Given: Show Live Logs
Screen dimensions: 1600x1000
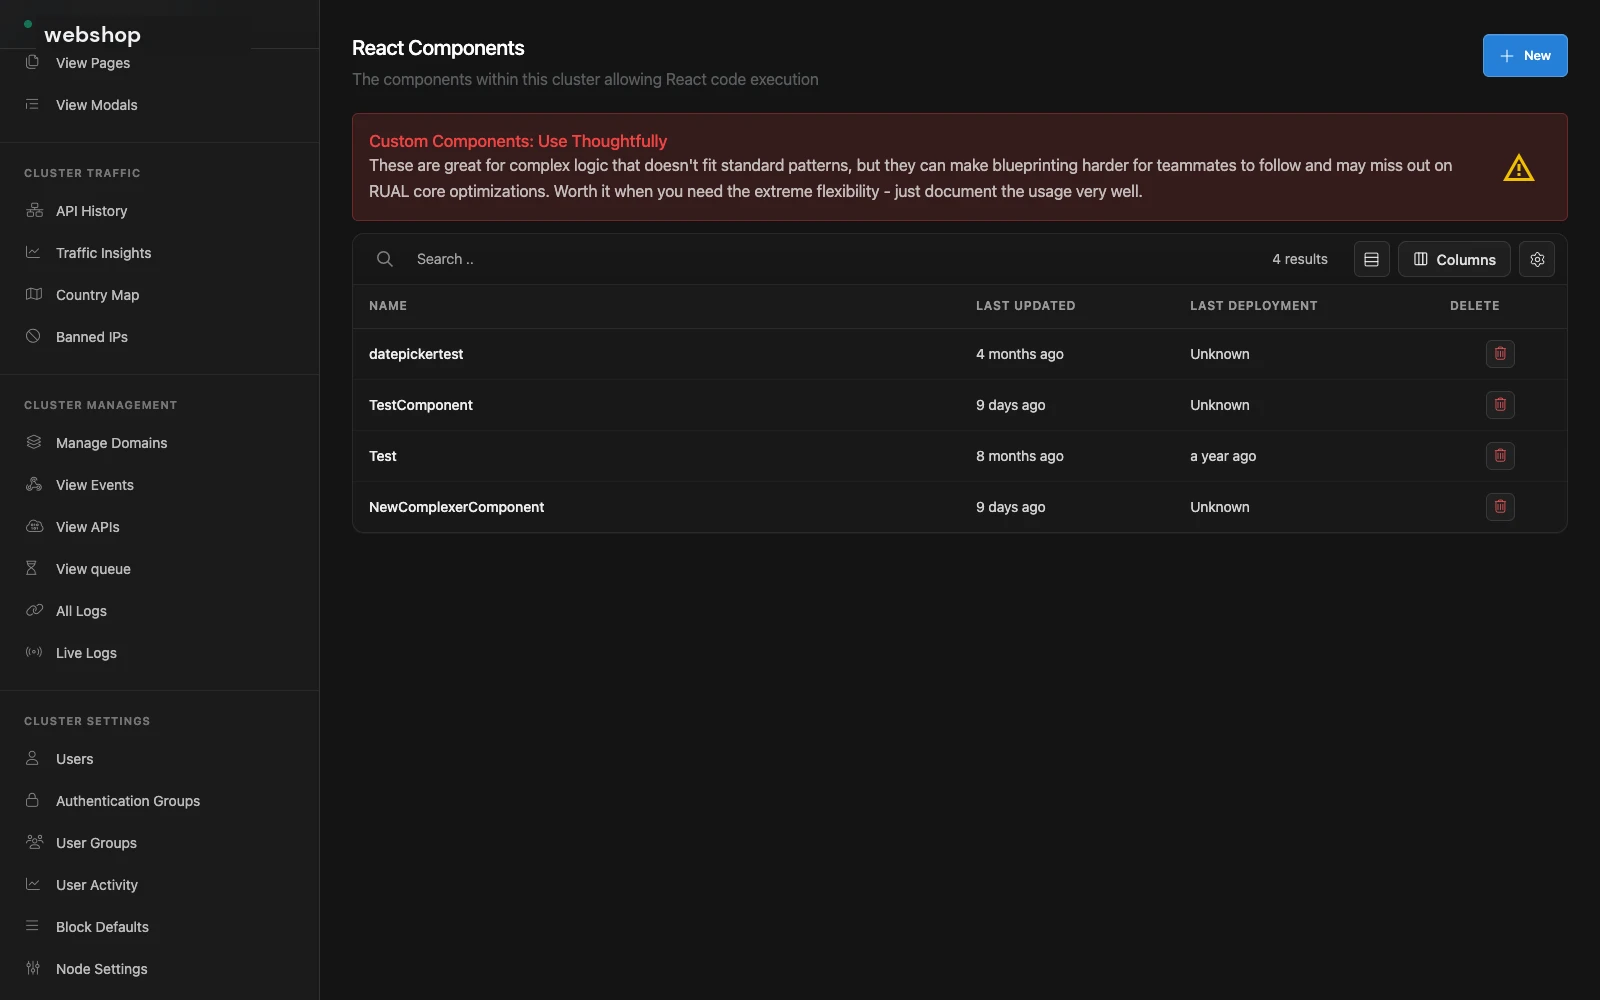Looking at the screenshot, I should coord(86,653).
